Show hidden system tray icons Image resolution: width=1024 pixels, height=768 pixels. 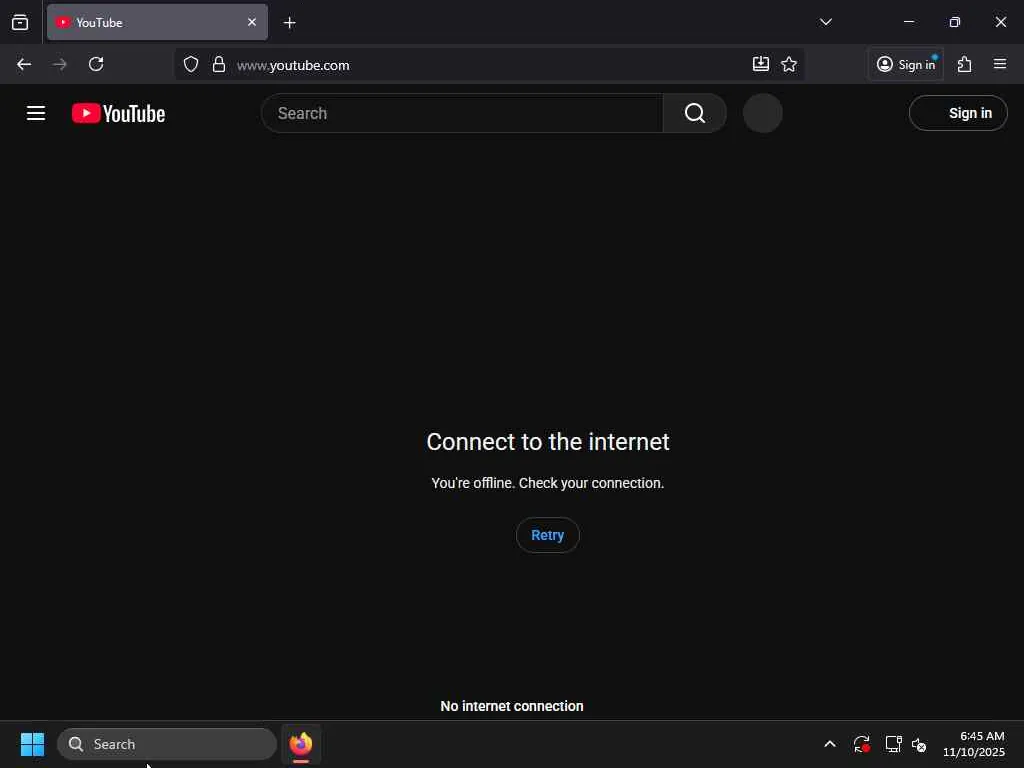pyautogui.click(x=830, y=744)
